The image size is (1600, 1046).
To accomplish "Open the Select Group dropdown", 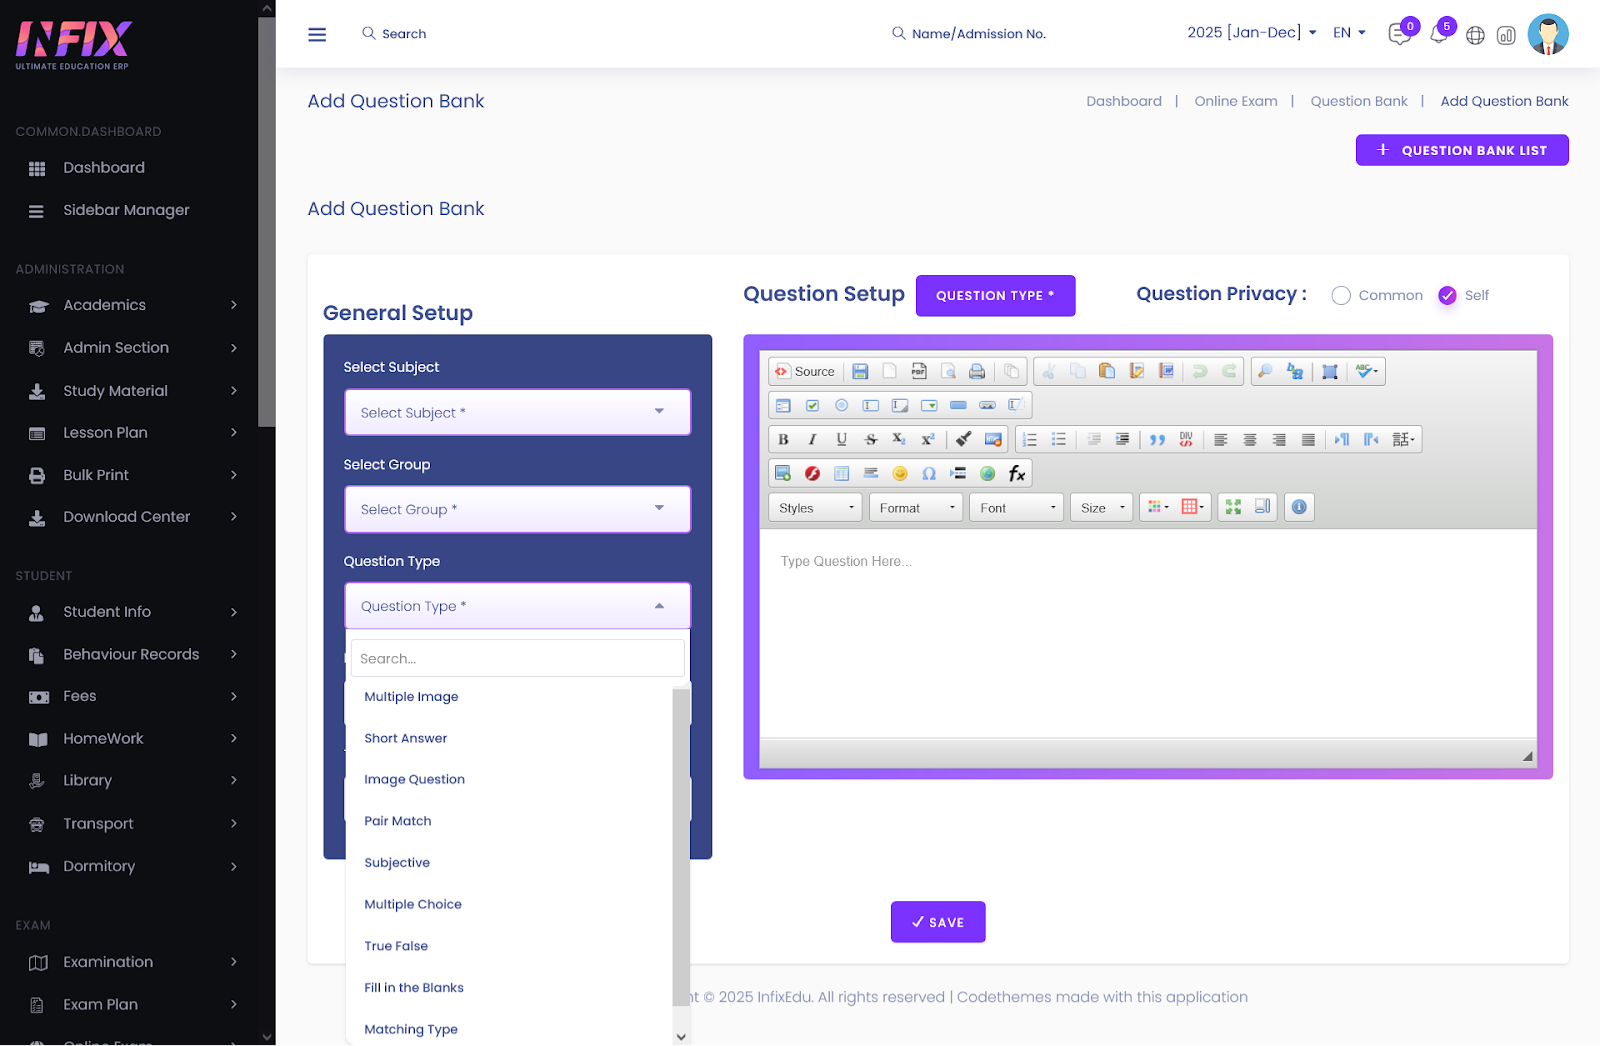I will tap(517, 510).
